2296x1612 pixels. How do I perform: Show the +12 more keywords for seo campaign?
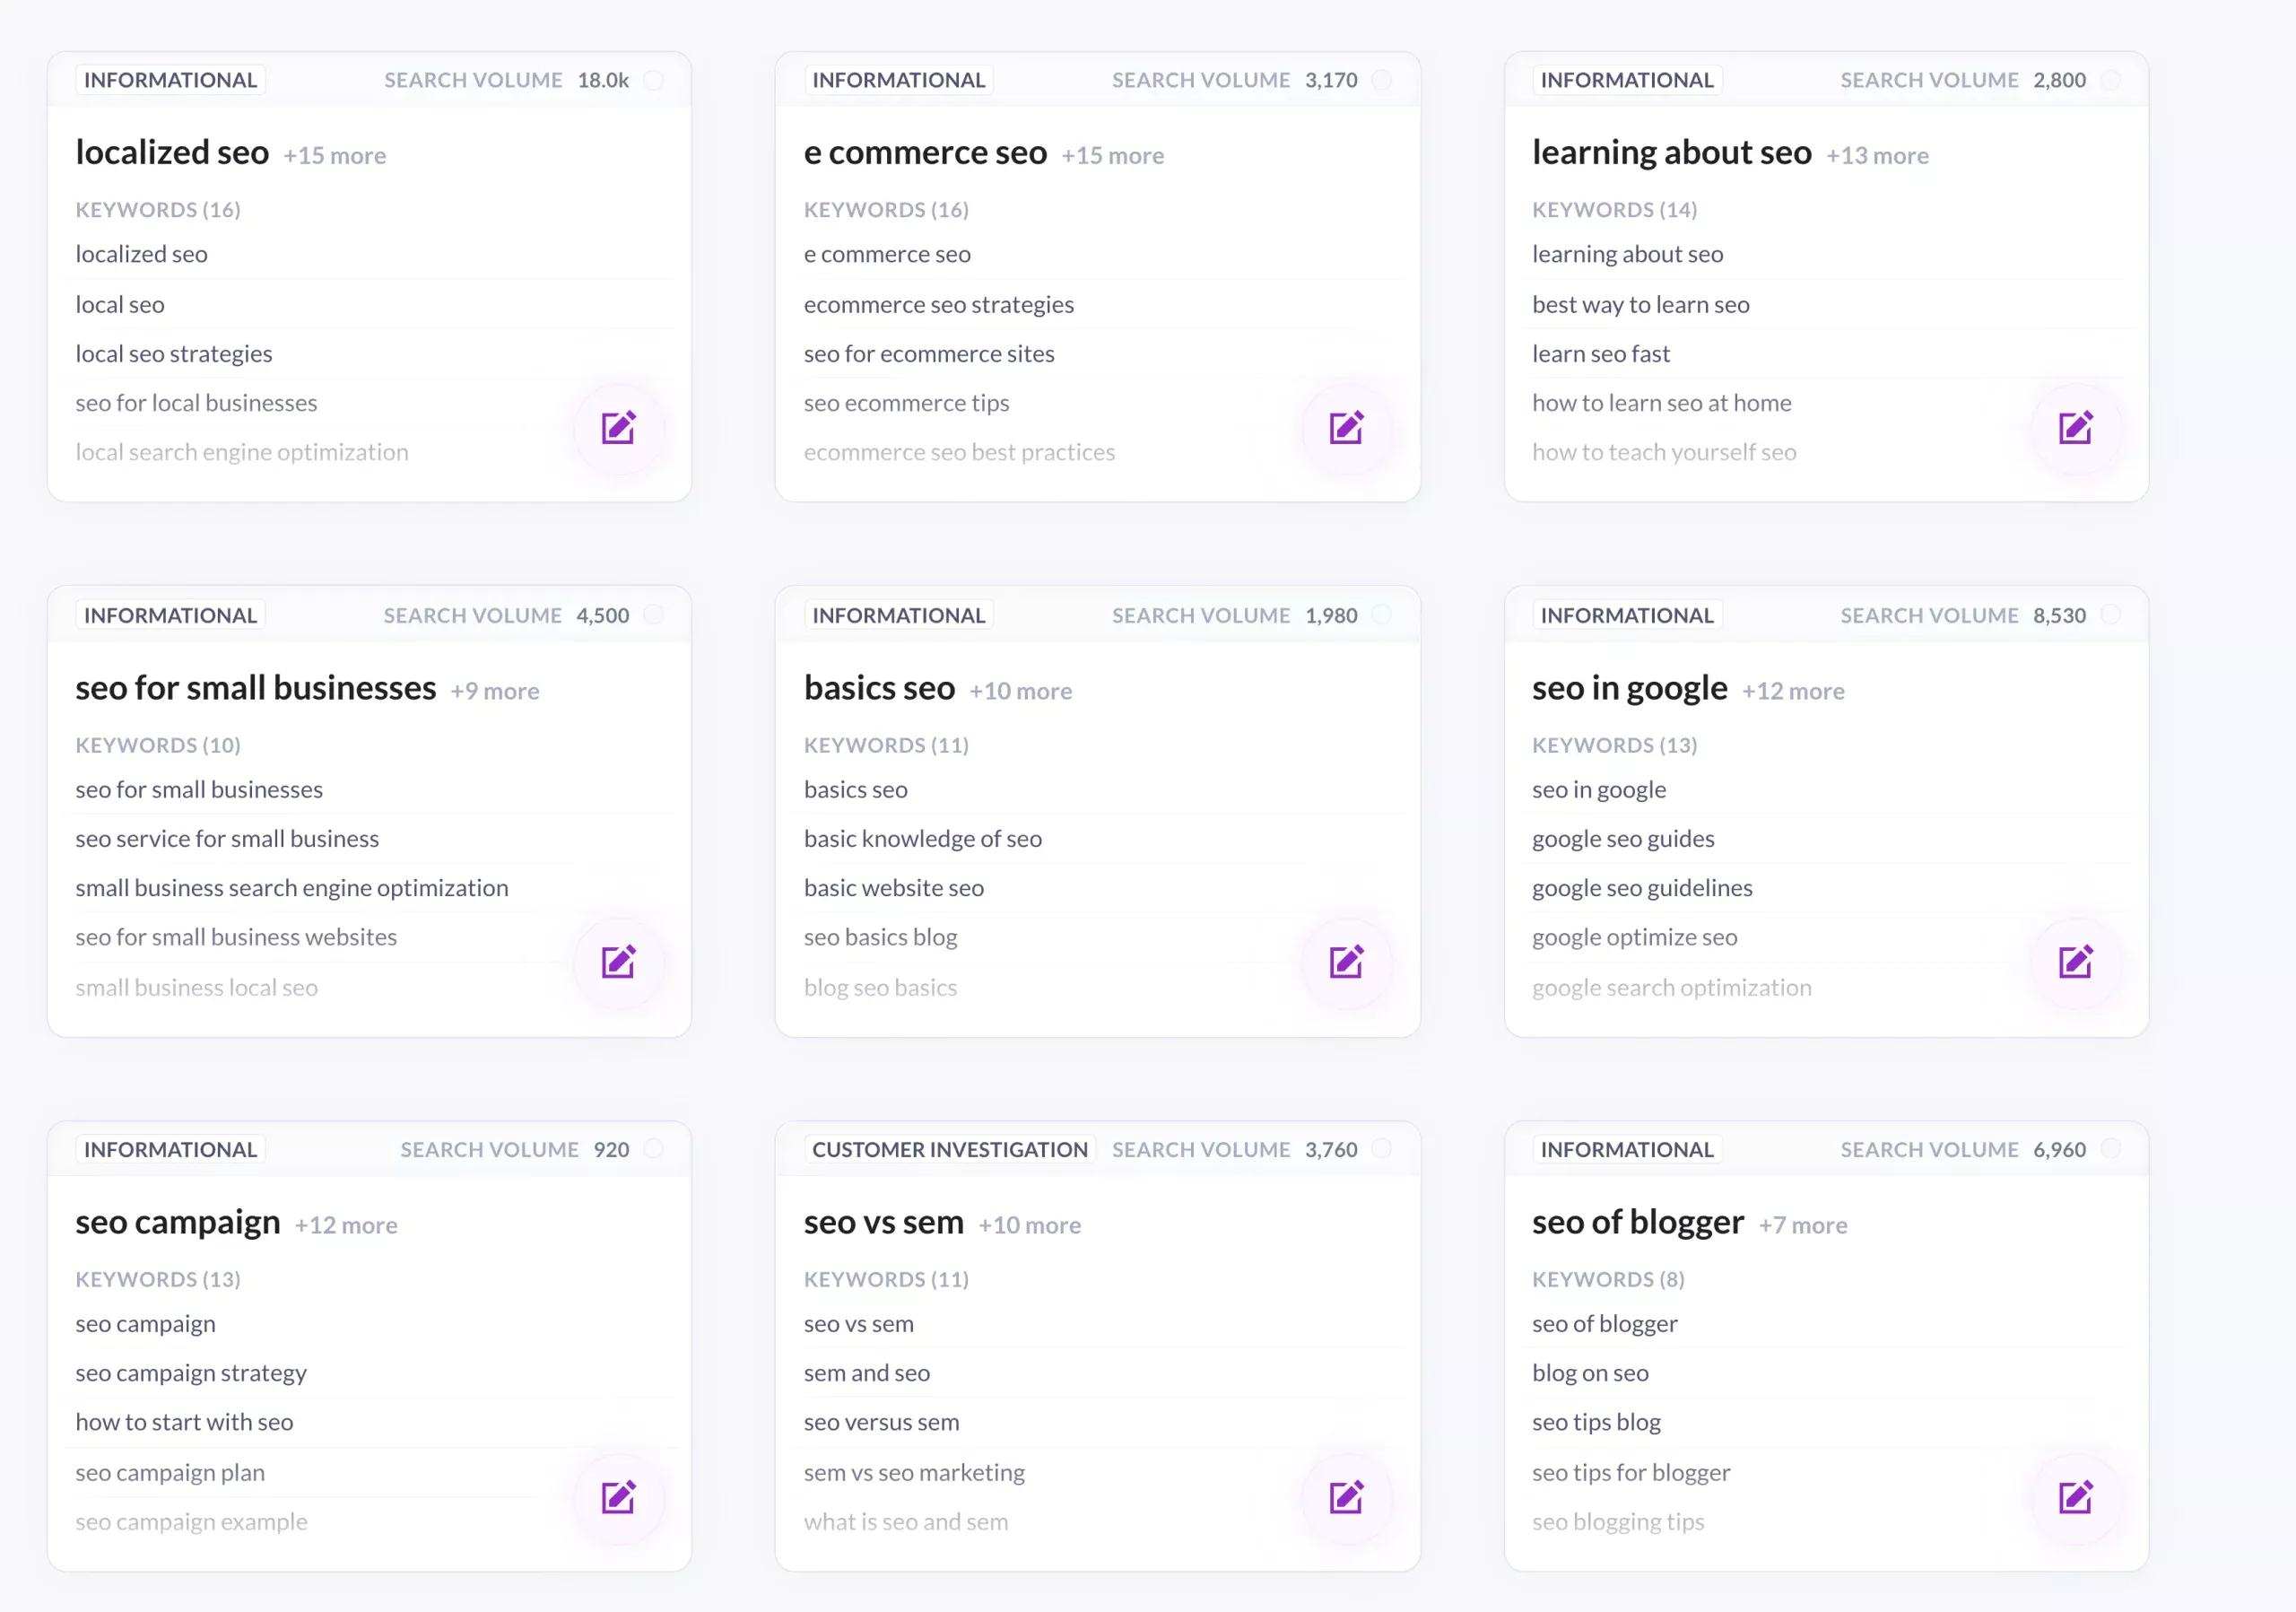[345, 1224]
